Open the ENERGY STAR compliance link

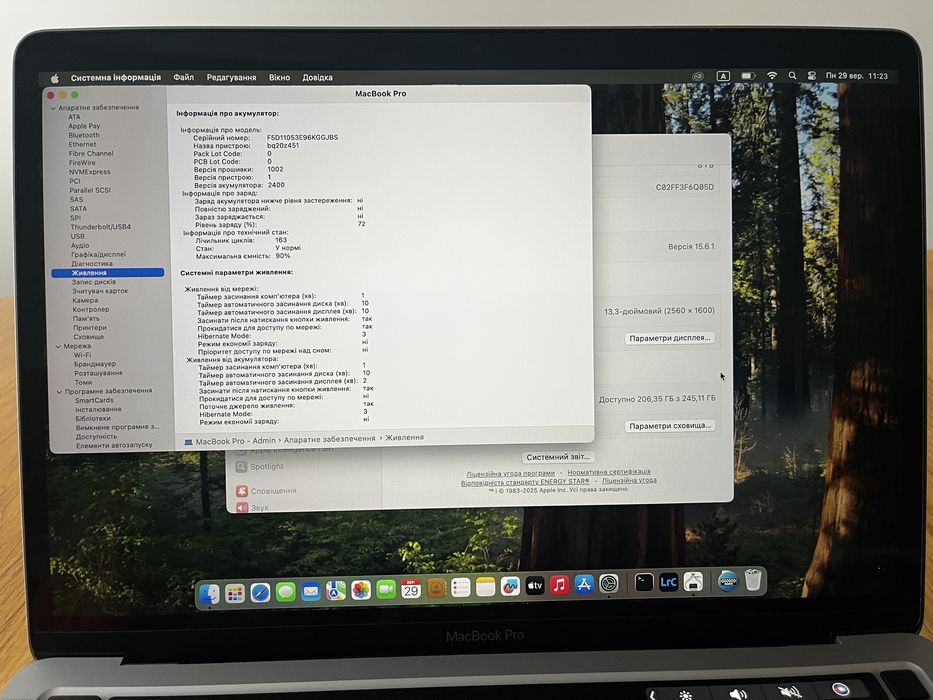[x=525, y=482]
